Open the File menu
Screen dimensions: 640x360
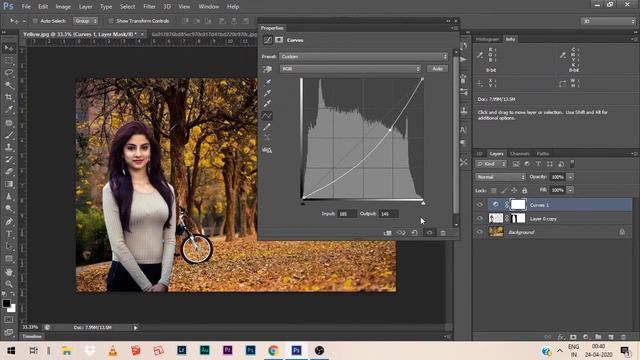[x=26, y=7]
